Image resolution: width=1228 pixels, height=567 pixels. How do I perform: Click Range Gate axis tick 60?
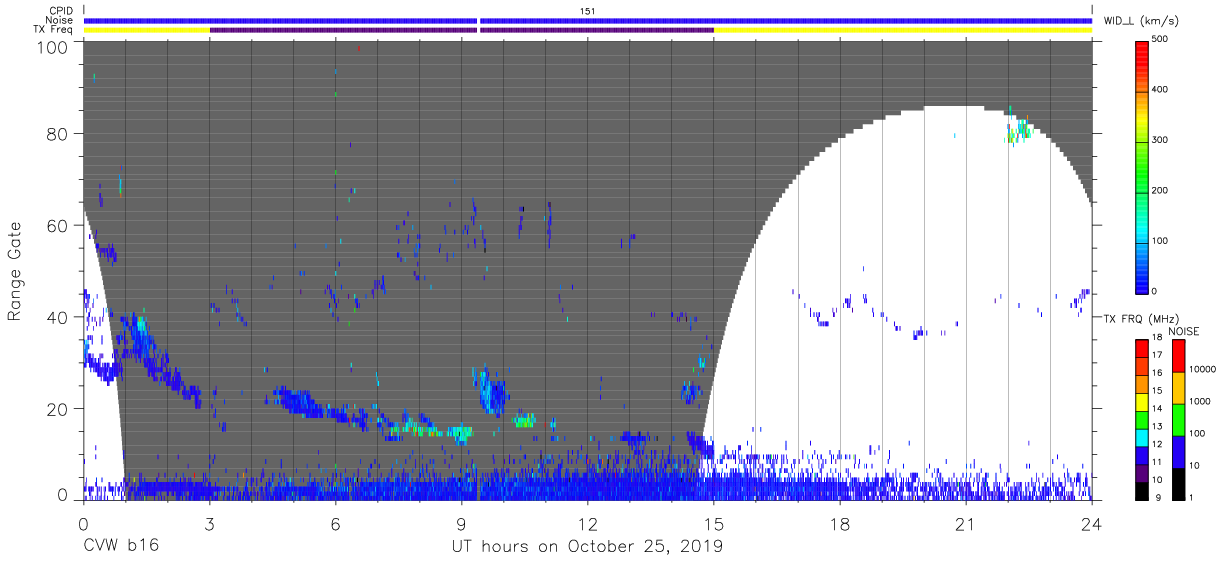(57, 225)
